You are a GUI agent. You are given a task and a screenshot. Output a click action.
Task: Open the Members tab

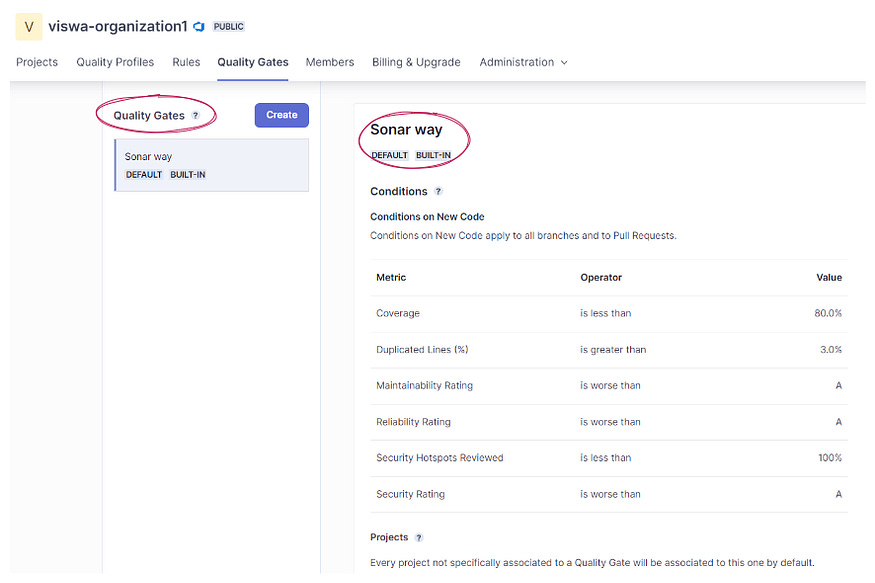(329, 62)
